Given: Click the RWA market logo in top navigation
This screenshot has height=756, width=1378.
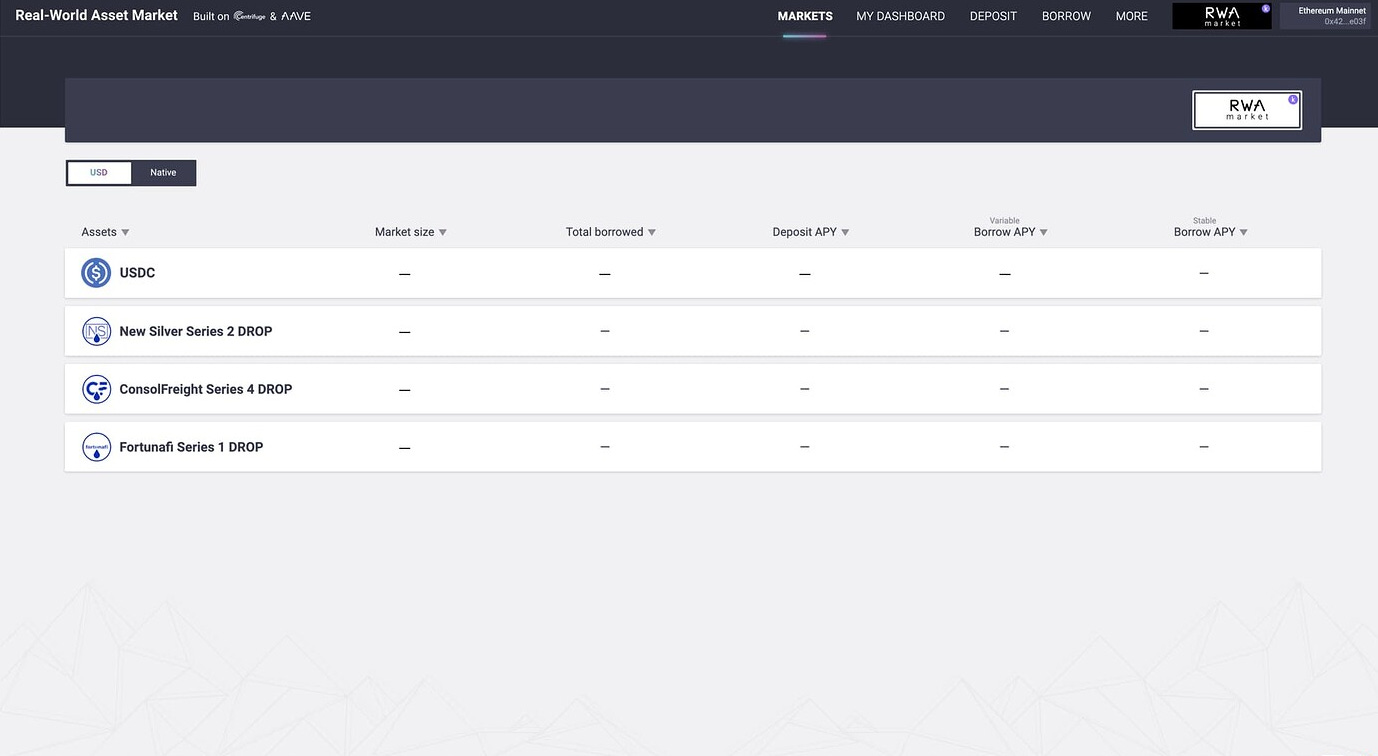Looking at the screenshot, I should [x=1222, y=16].
